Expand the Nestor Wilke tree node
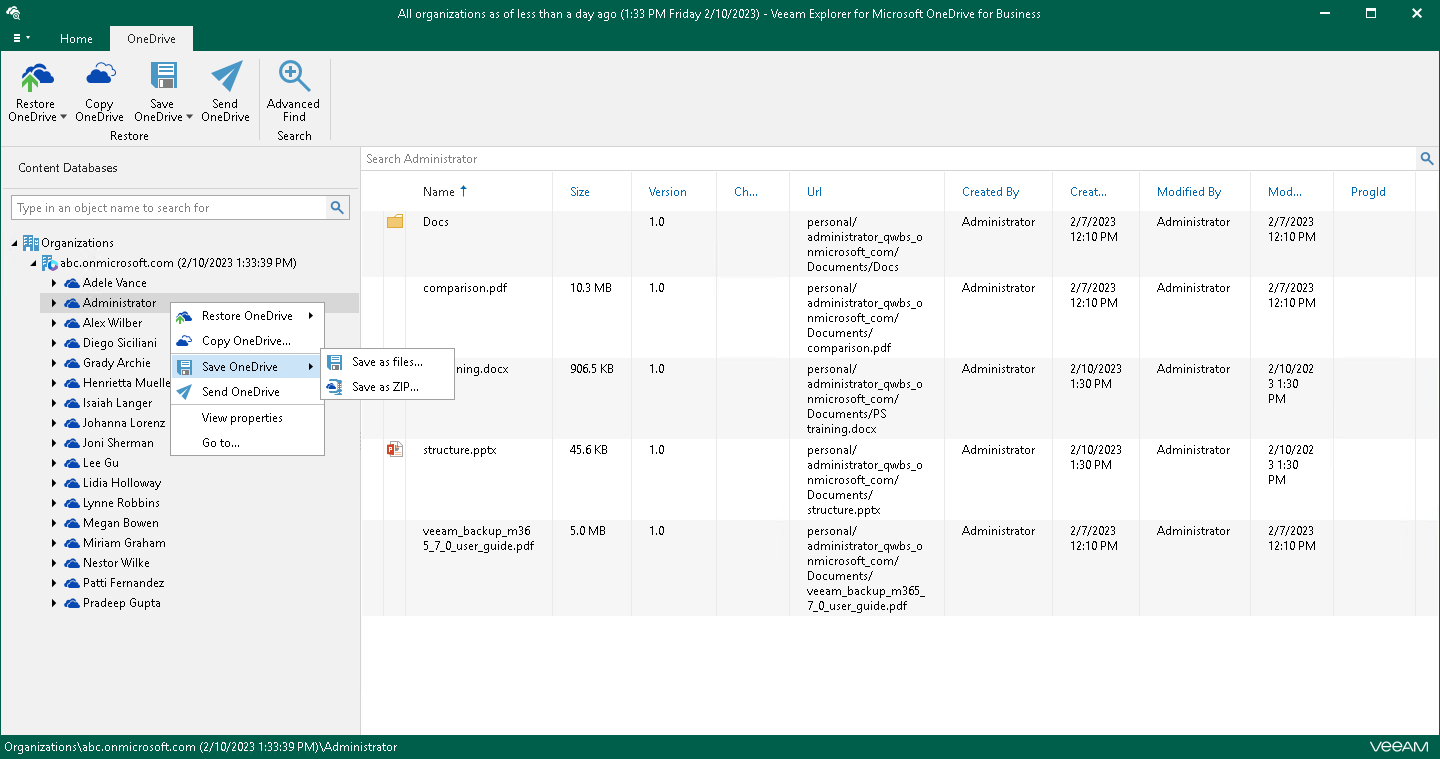Screen dimensions: 1440x759 click(54, 563)
